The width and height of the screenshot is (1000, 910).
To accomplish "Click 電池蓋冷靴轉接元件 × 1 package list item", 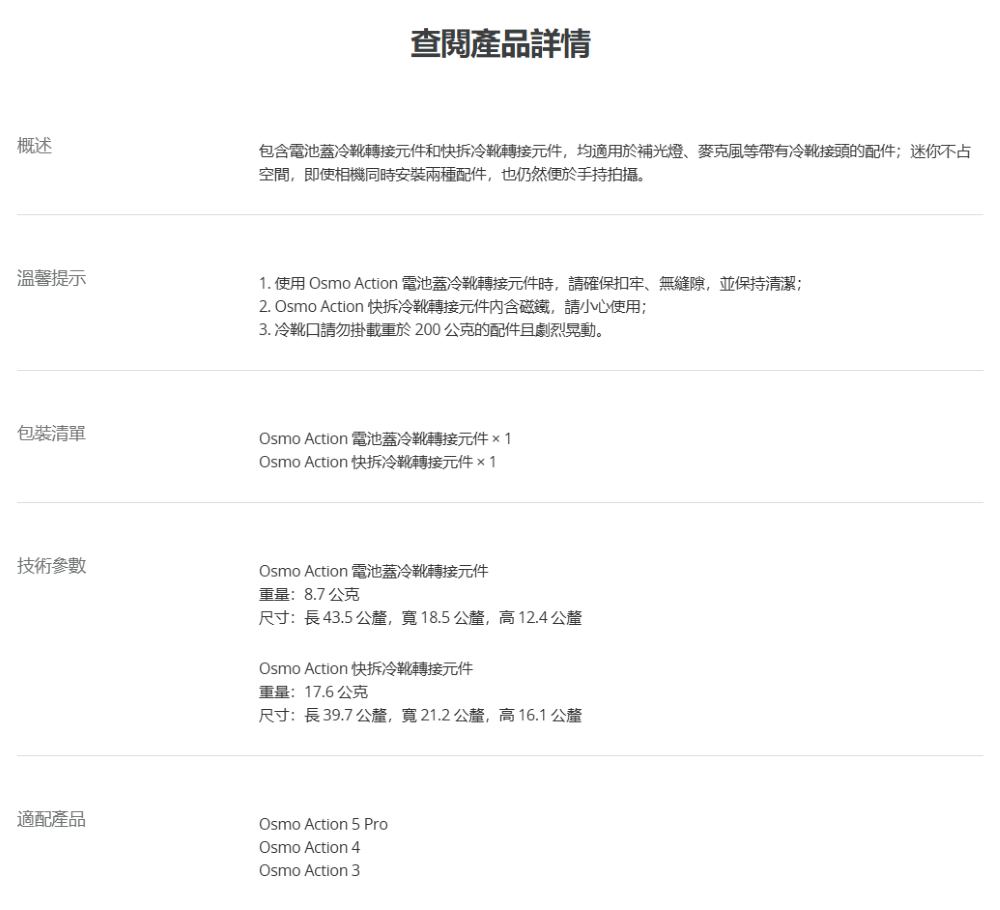I will point(385,439).
